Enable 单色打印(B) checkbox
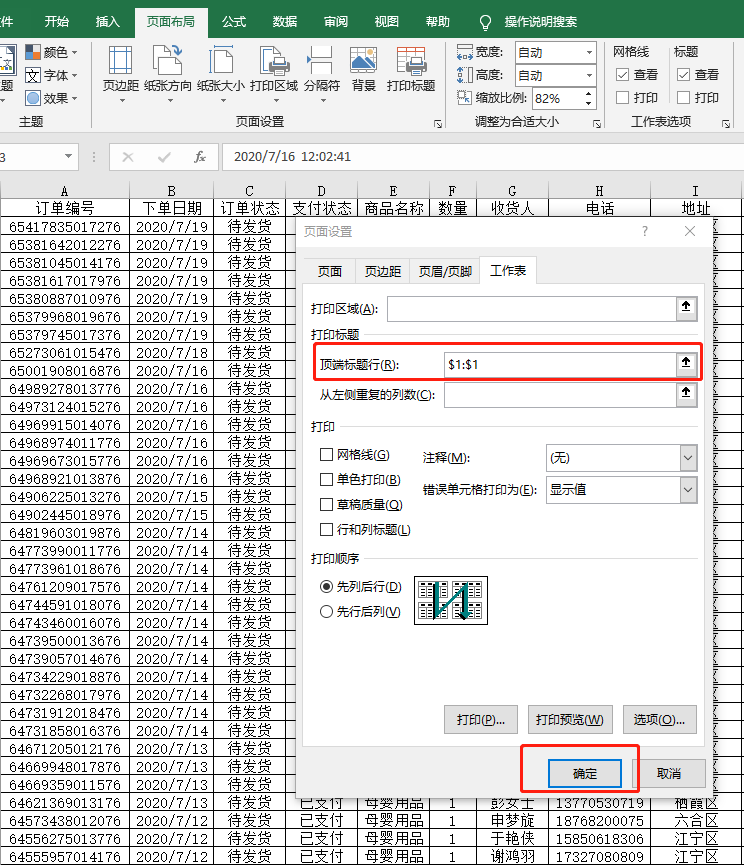The height and width of the screenshot is (865, 744). tap(326, 479)
